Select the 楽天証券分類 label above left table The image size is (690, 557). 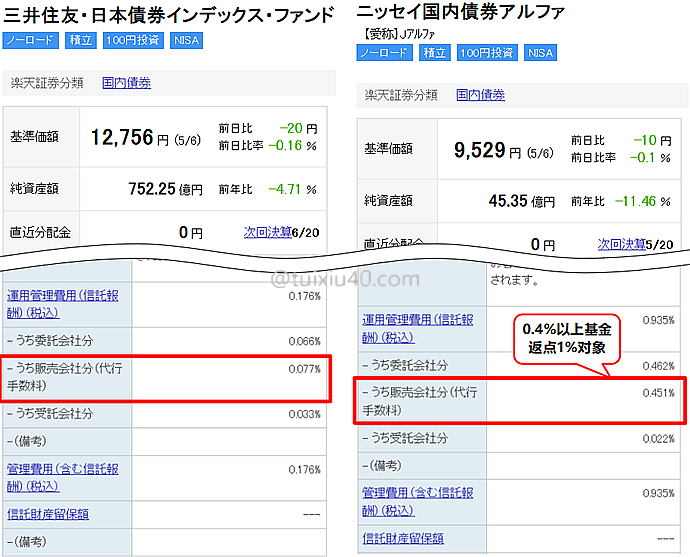(x=47, y=83)
